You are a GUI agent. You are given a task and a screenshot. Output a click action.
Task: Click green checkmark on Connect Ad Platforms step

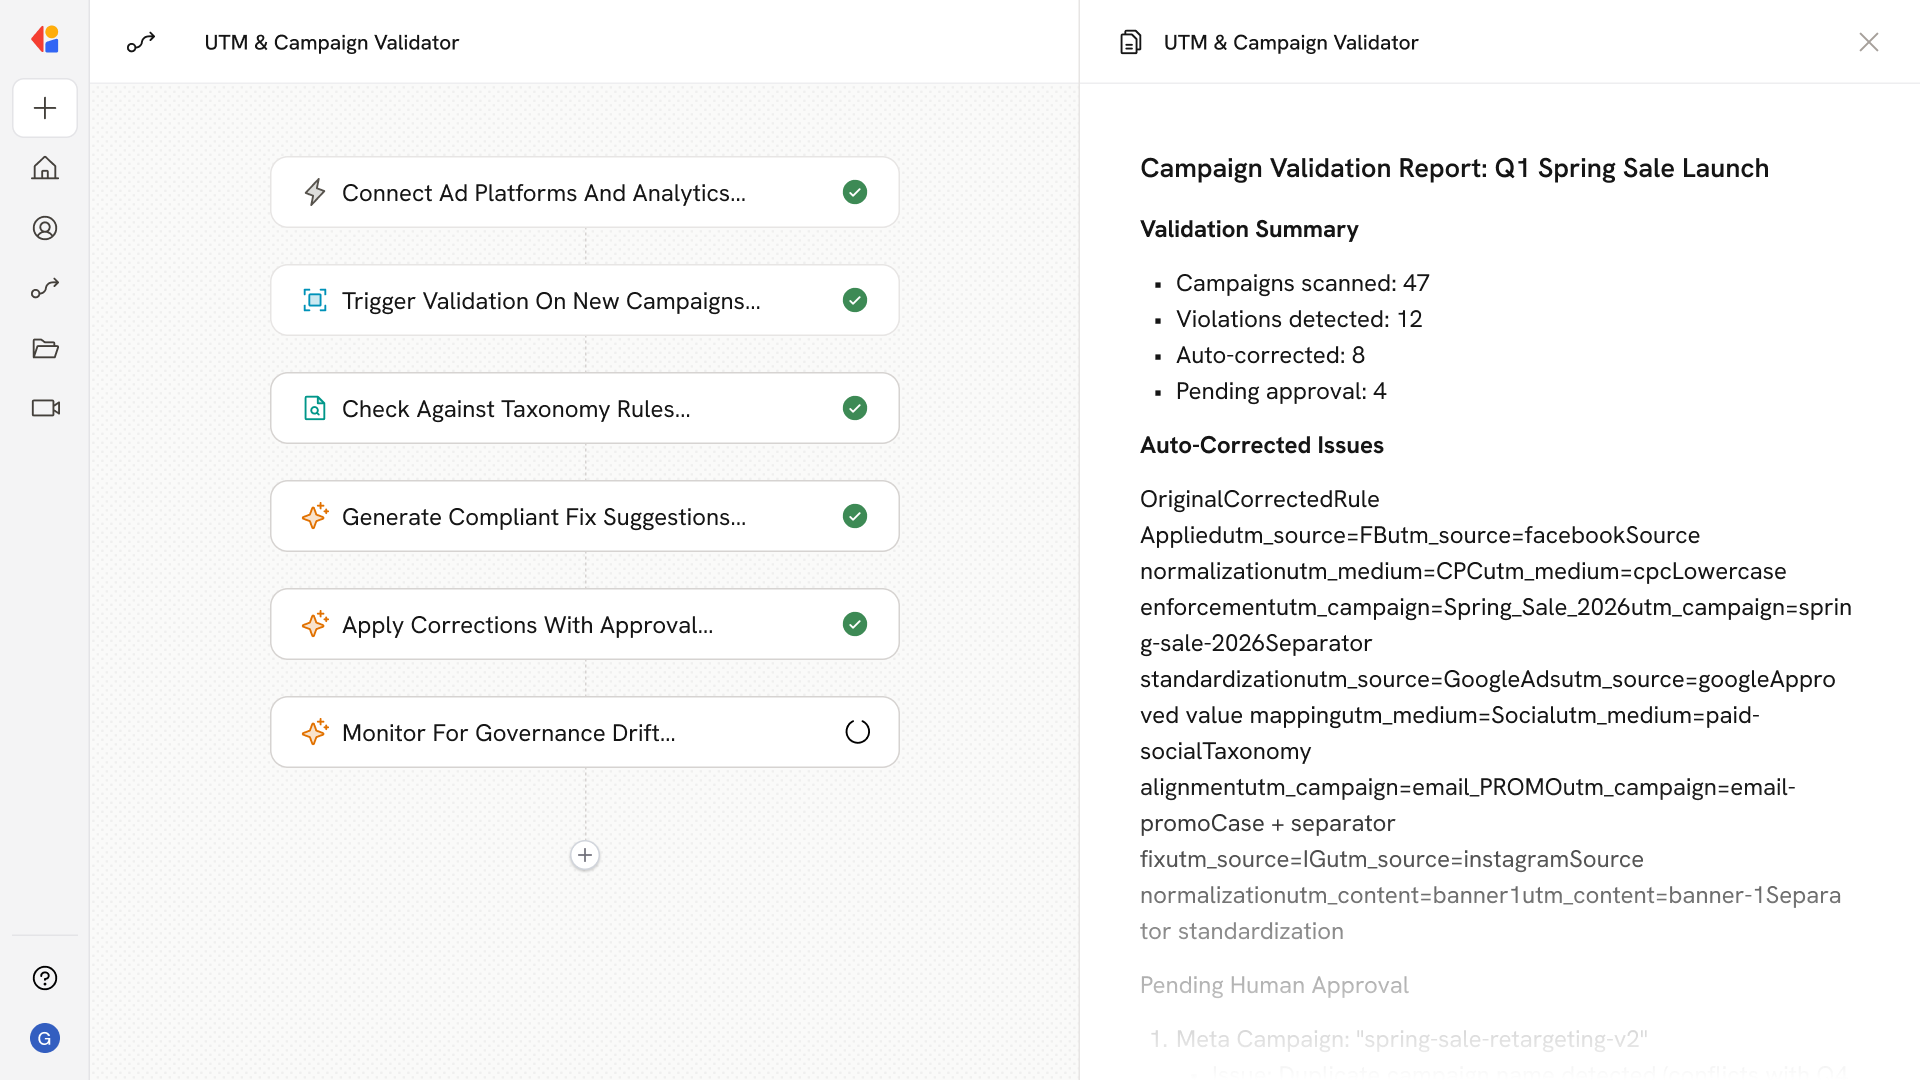(855, 192)
